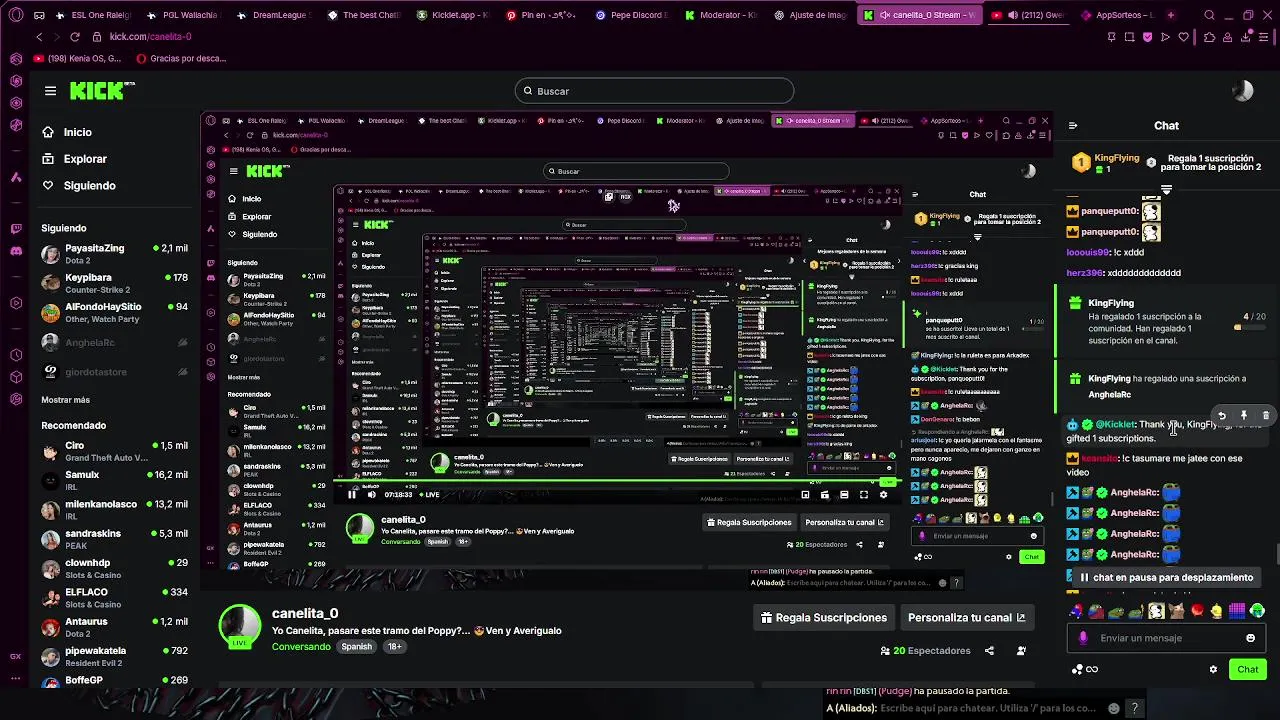Viewport: 1280px width, 720px height.
Task: Open Samulx recommended channel
Action: tap(114, 480)
